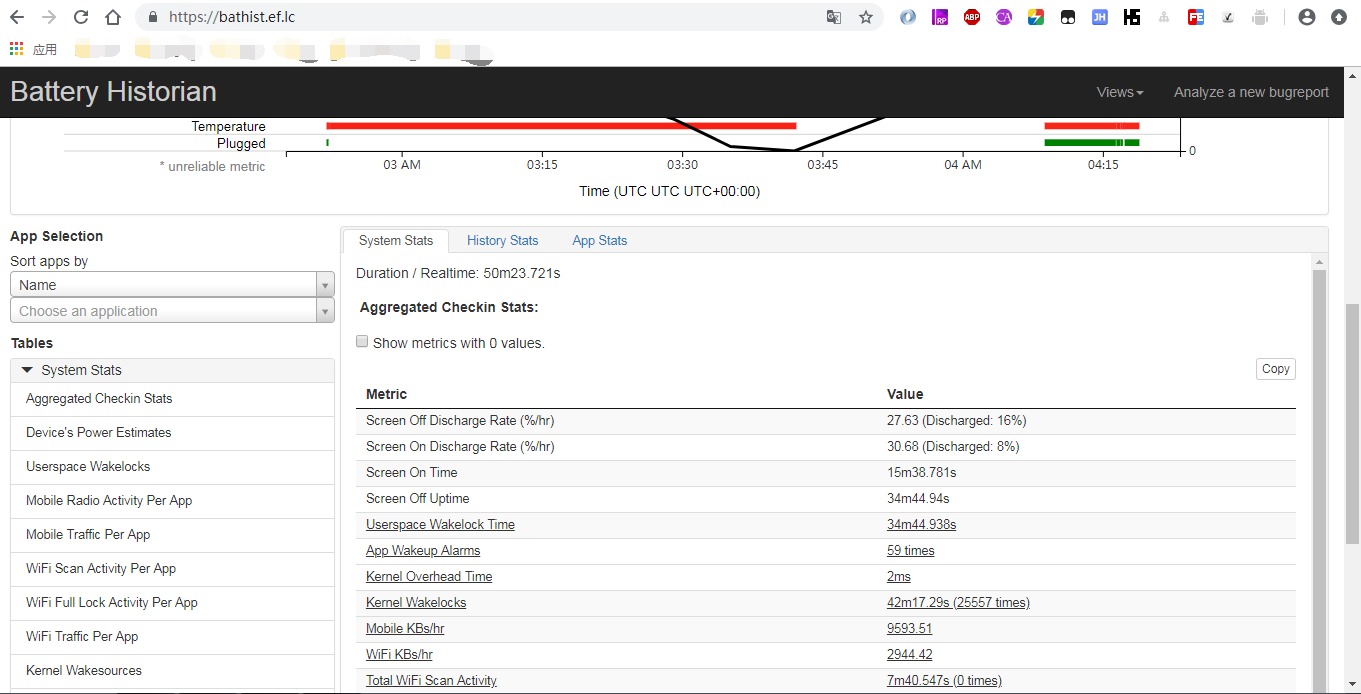Image resolution: width=1361 pixels, height=694 pixels.
Task: Open the Views dropdown menu
Action: click(1120, 92)
